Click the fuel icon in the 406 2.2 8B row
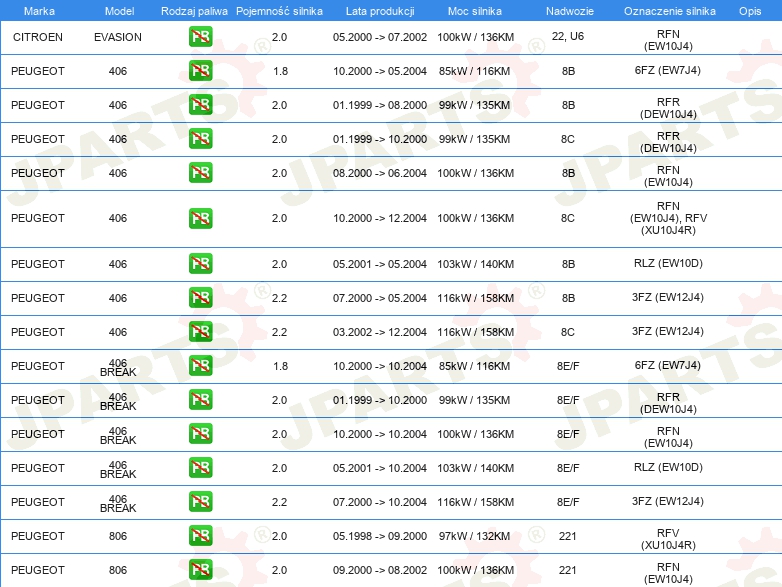The width and height of the screenshot is (782, 587). click(200, 298)
